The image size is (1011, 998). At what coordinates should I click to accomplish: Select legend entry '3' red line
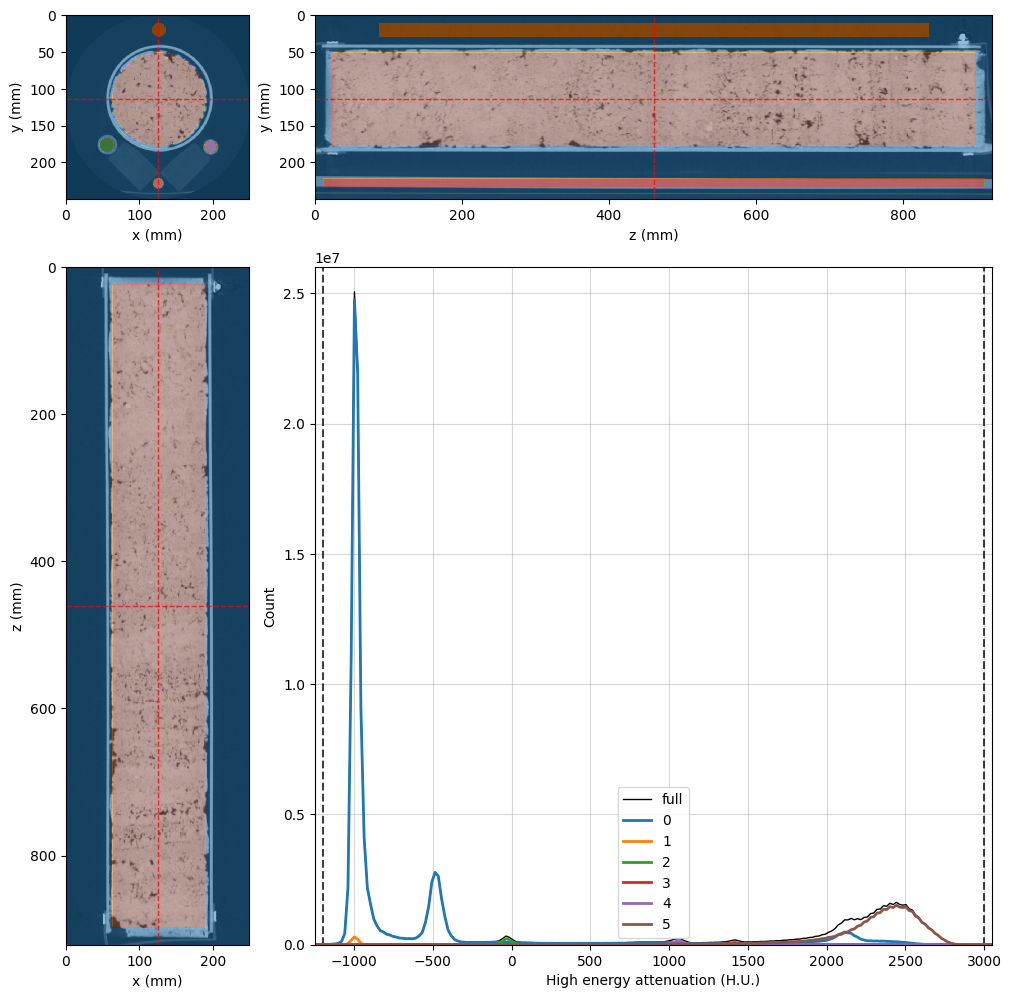tap(647, 883)
